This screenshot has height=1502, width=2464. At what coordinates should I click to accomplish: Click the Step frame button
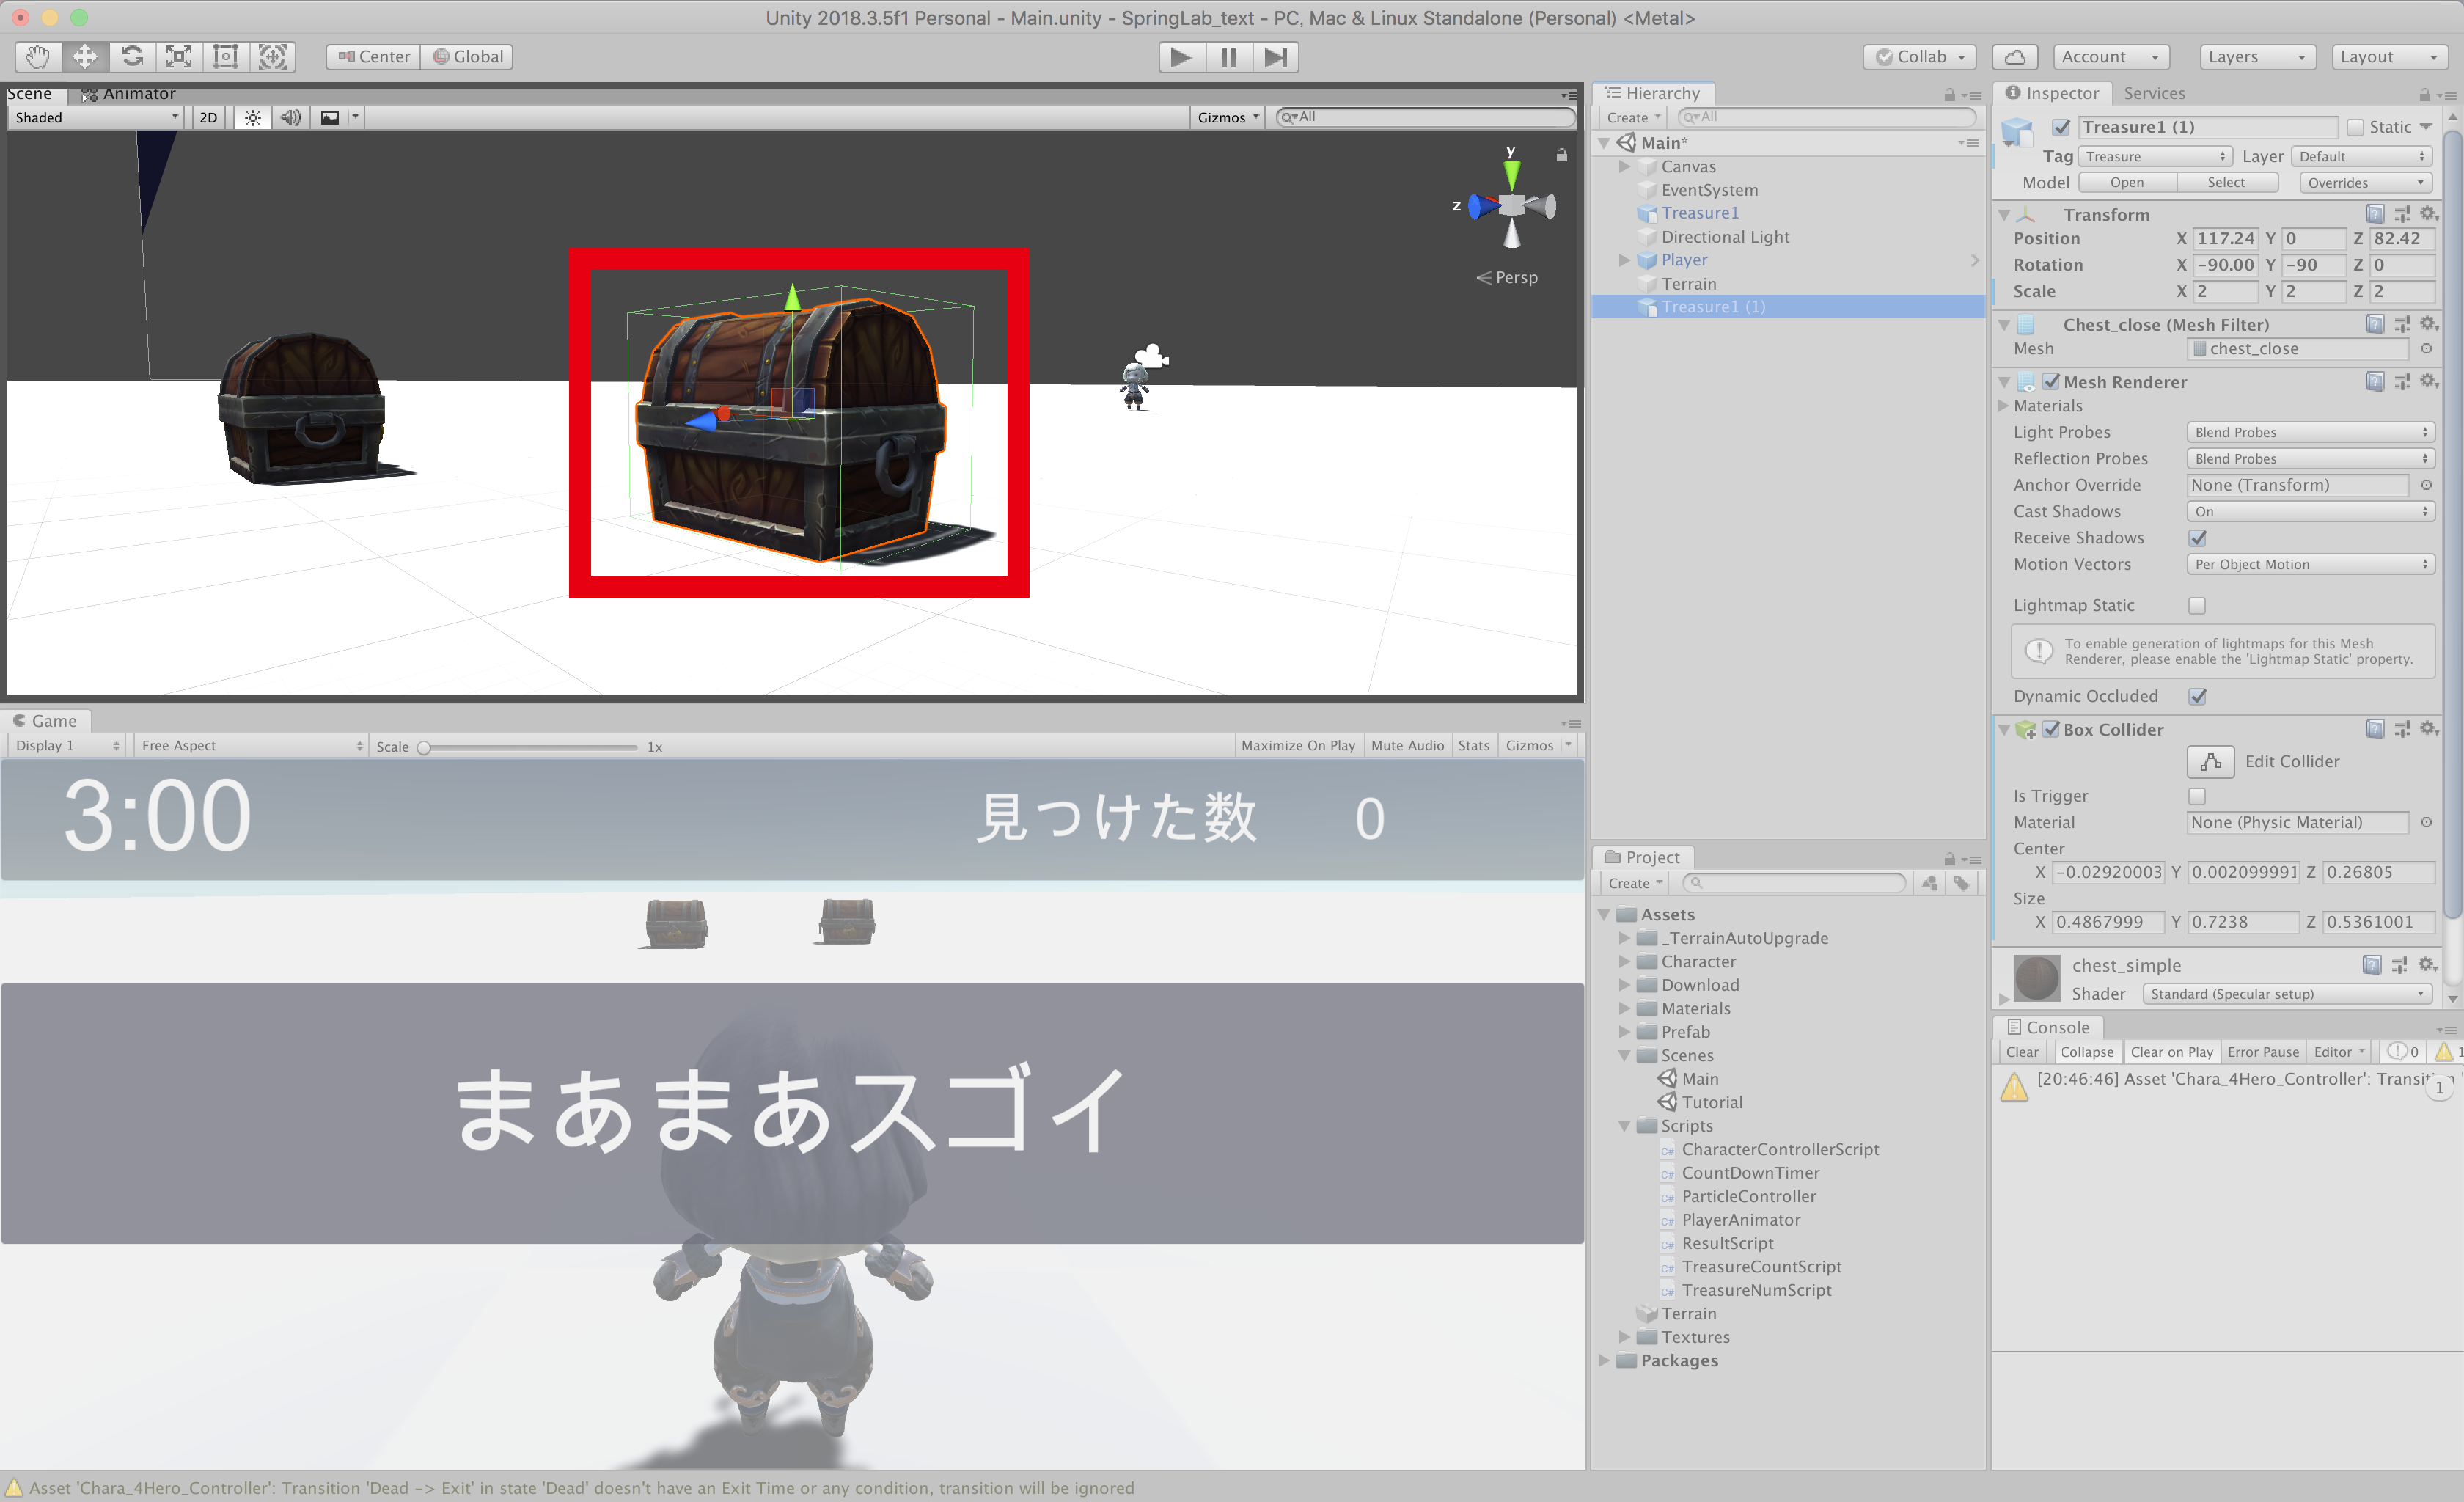1275,57
